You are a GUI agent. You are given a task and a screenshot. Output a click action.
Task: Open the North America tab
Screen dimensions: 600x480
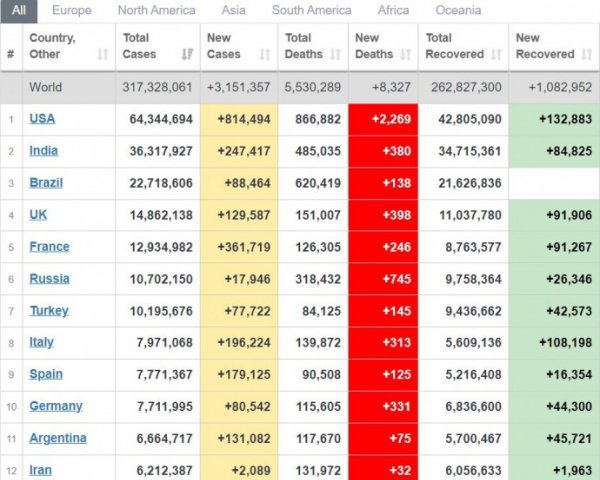[156, 11]
